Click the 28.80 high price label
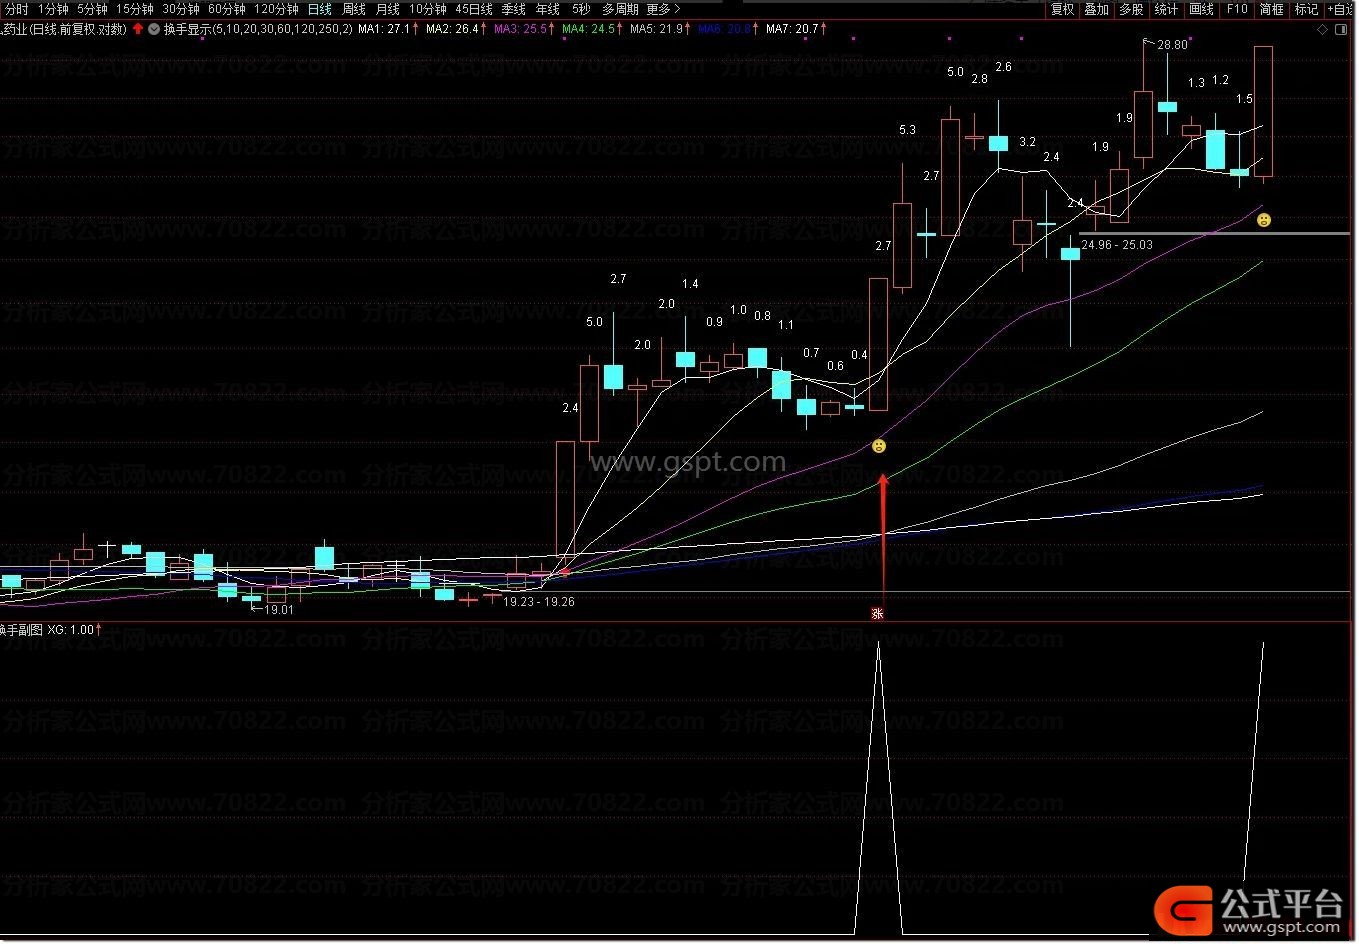This screenshot has height=944, width=1359. click(1172, 45)
